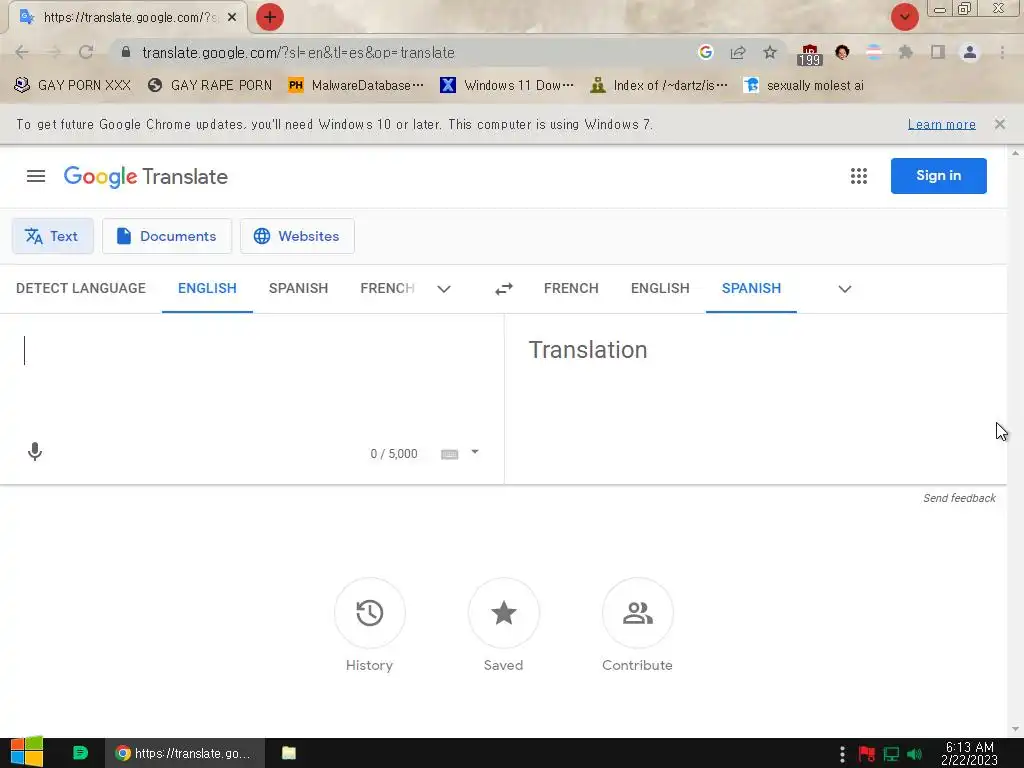Go back with the browser back arrow
The height and width of the screenshot is (768, 1024).
[22, 52]
